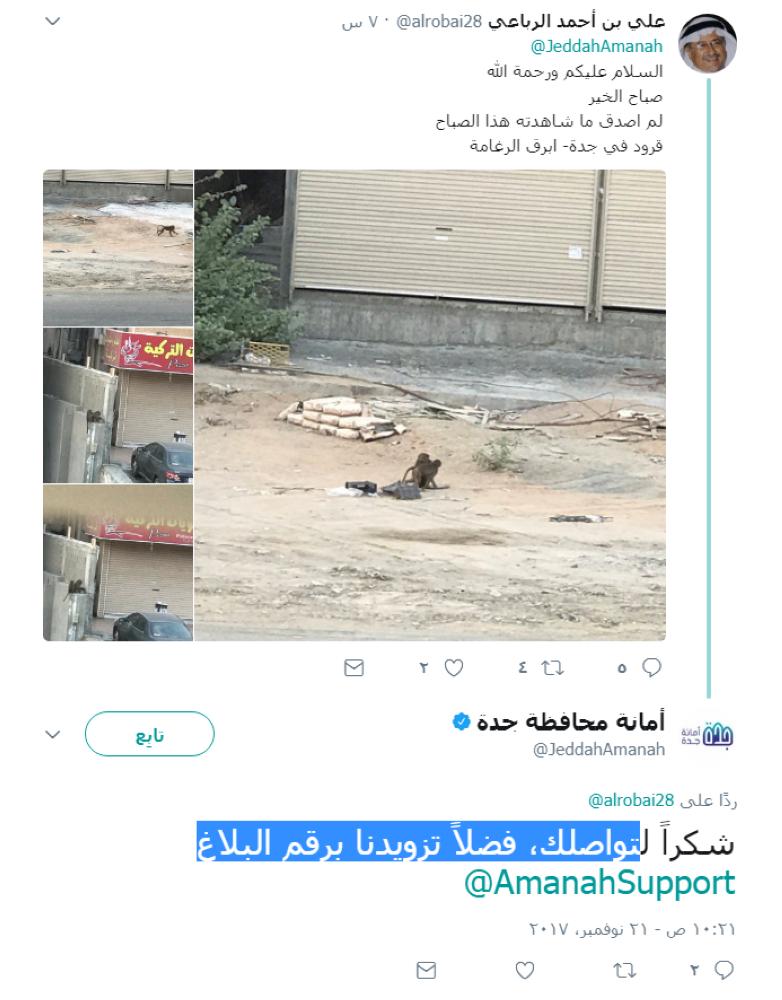Click envelope icon under the reply tweet
The height and width of the screenshot is (1000, 782).
426,971
